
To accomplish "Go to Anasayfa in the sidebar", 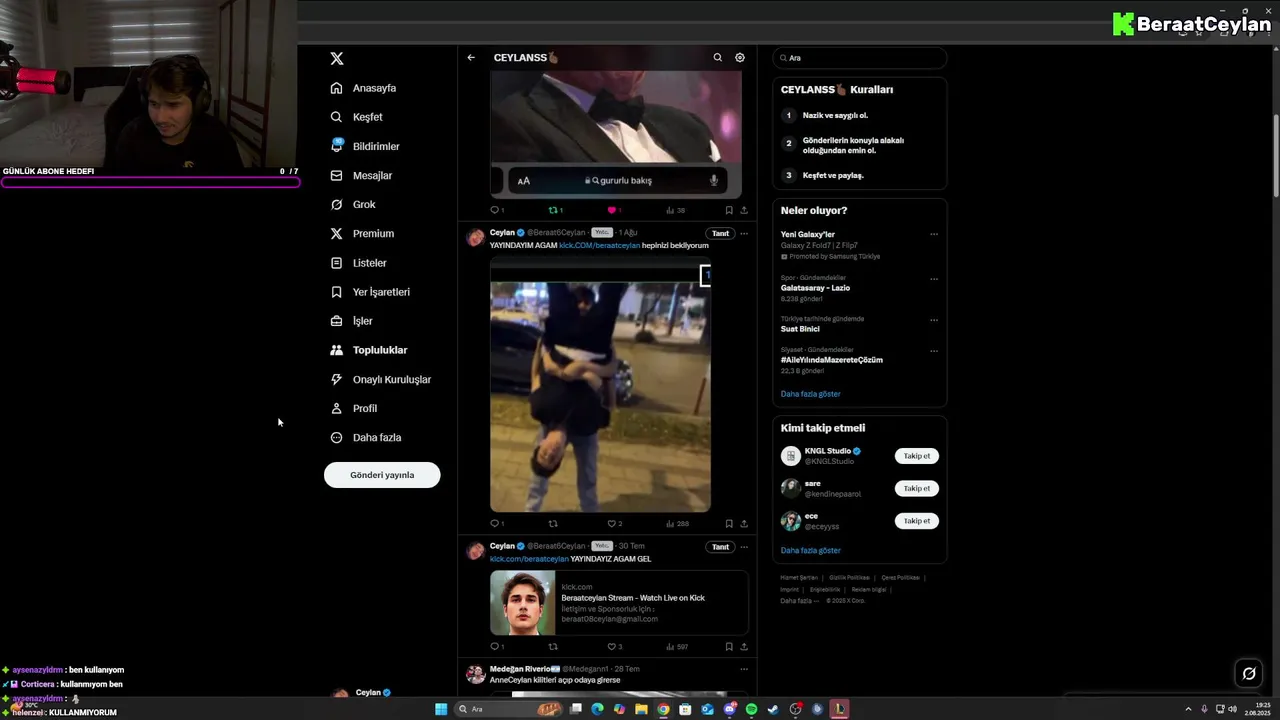I will (363, 88).
